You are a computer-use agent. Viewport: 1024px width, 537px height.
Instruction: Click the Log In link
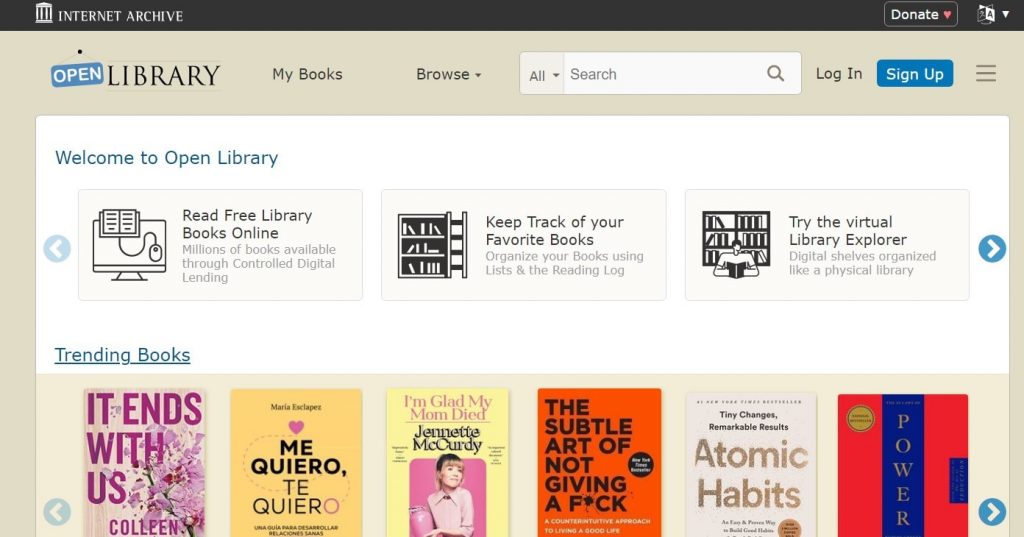point(839,73)
